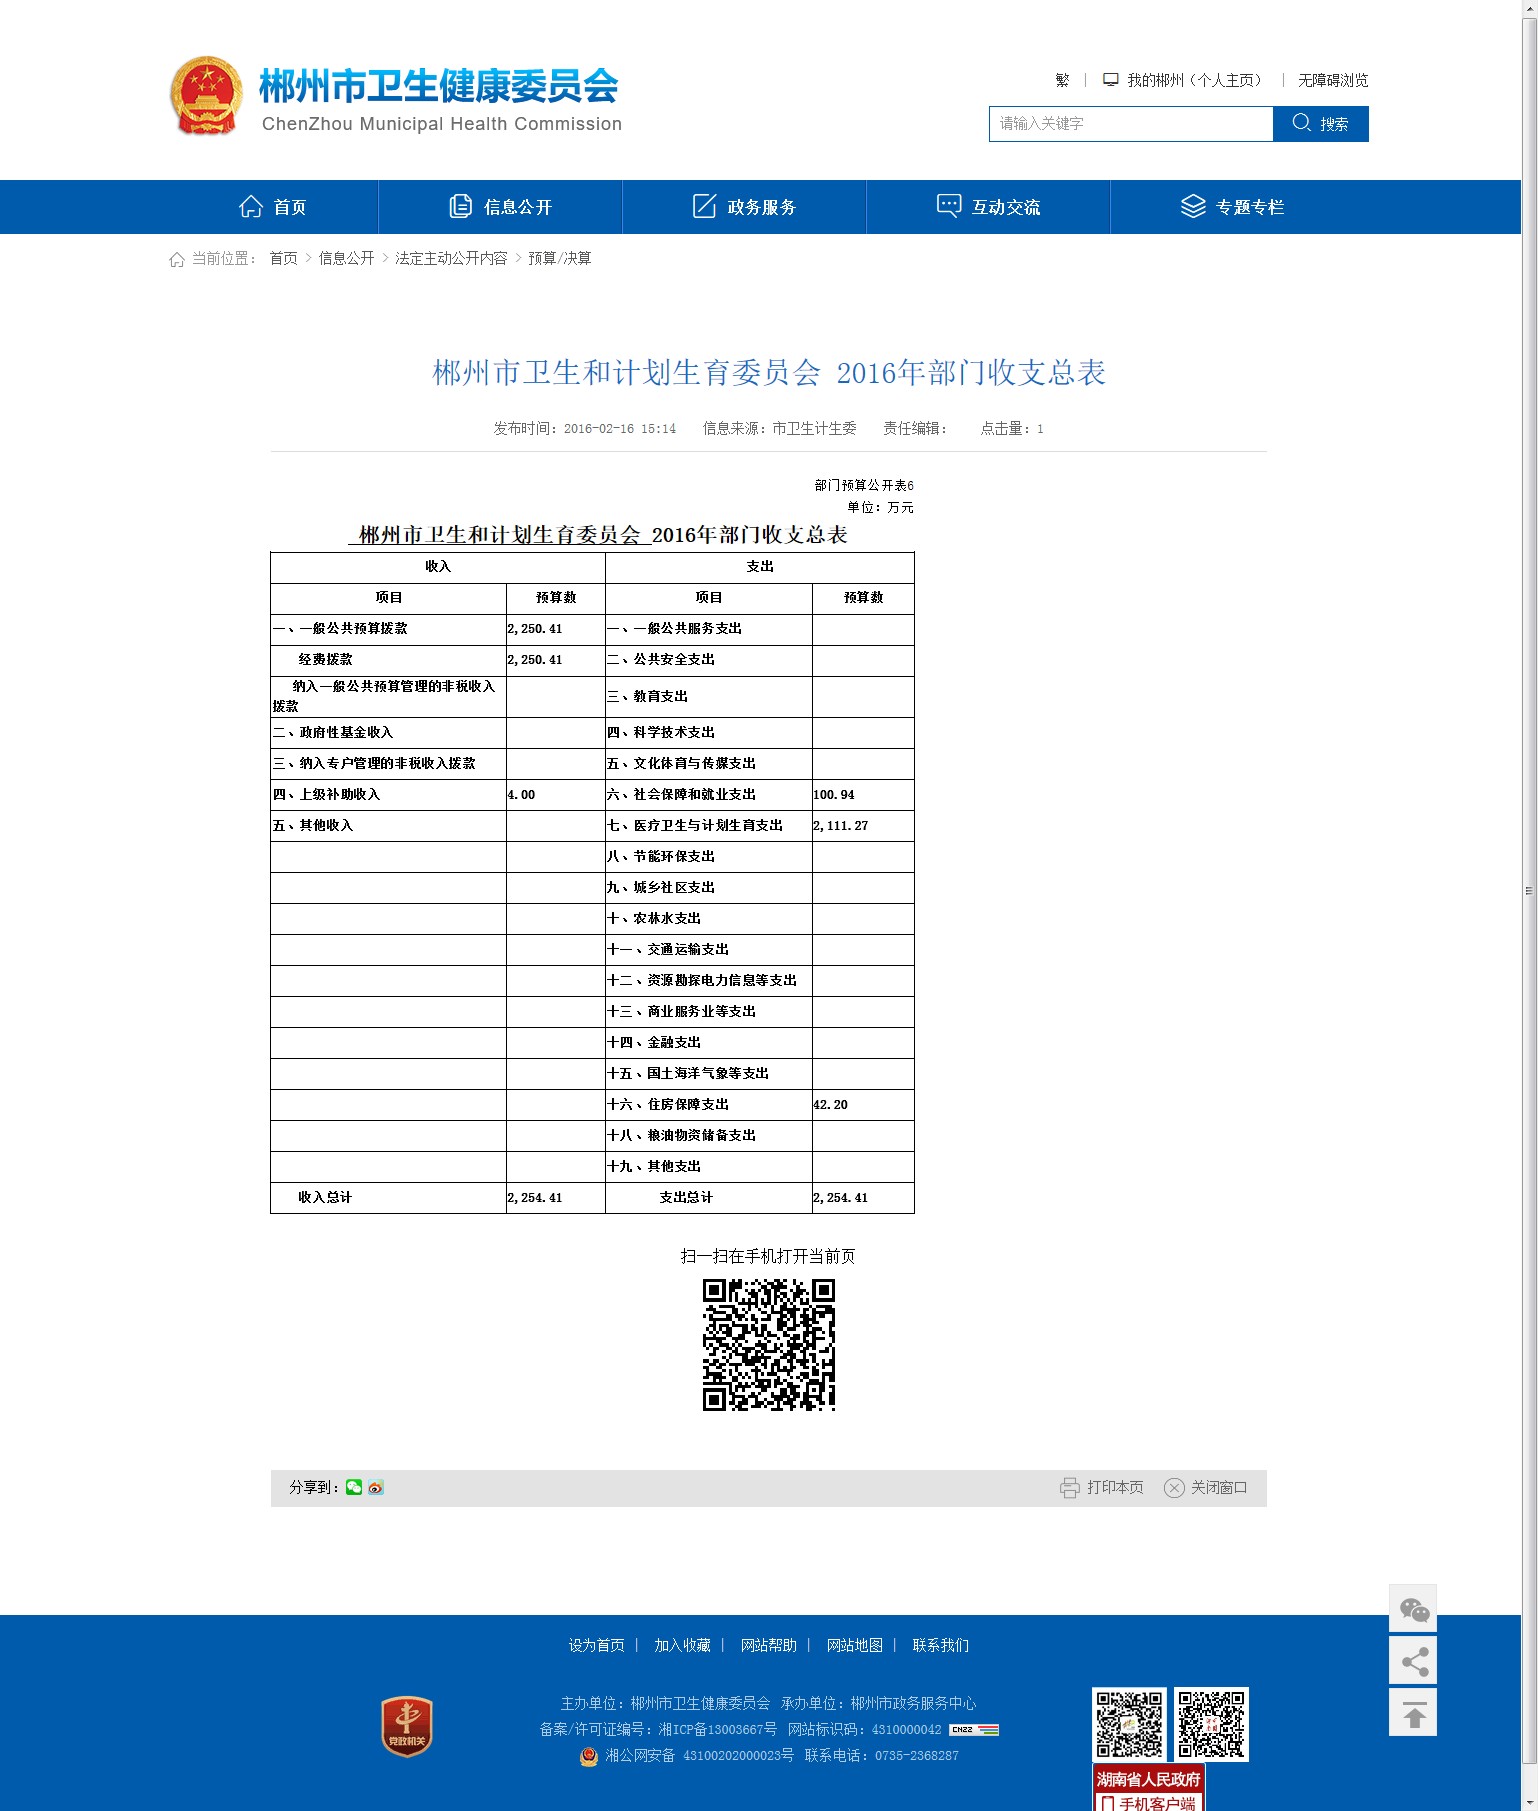Go to 法定主动公开内容 in the breadcrumb

tap(451, 258)
